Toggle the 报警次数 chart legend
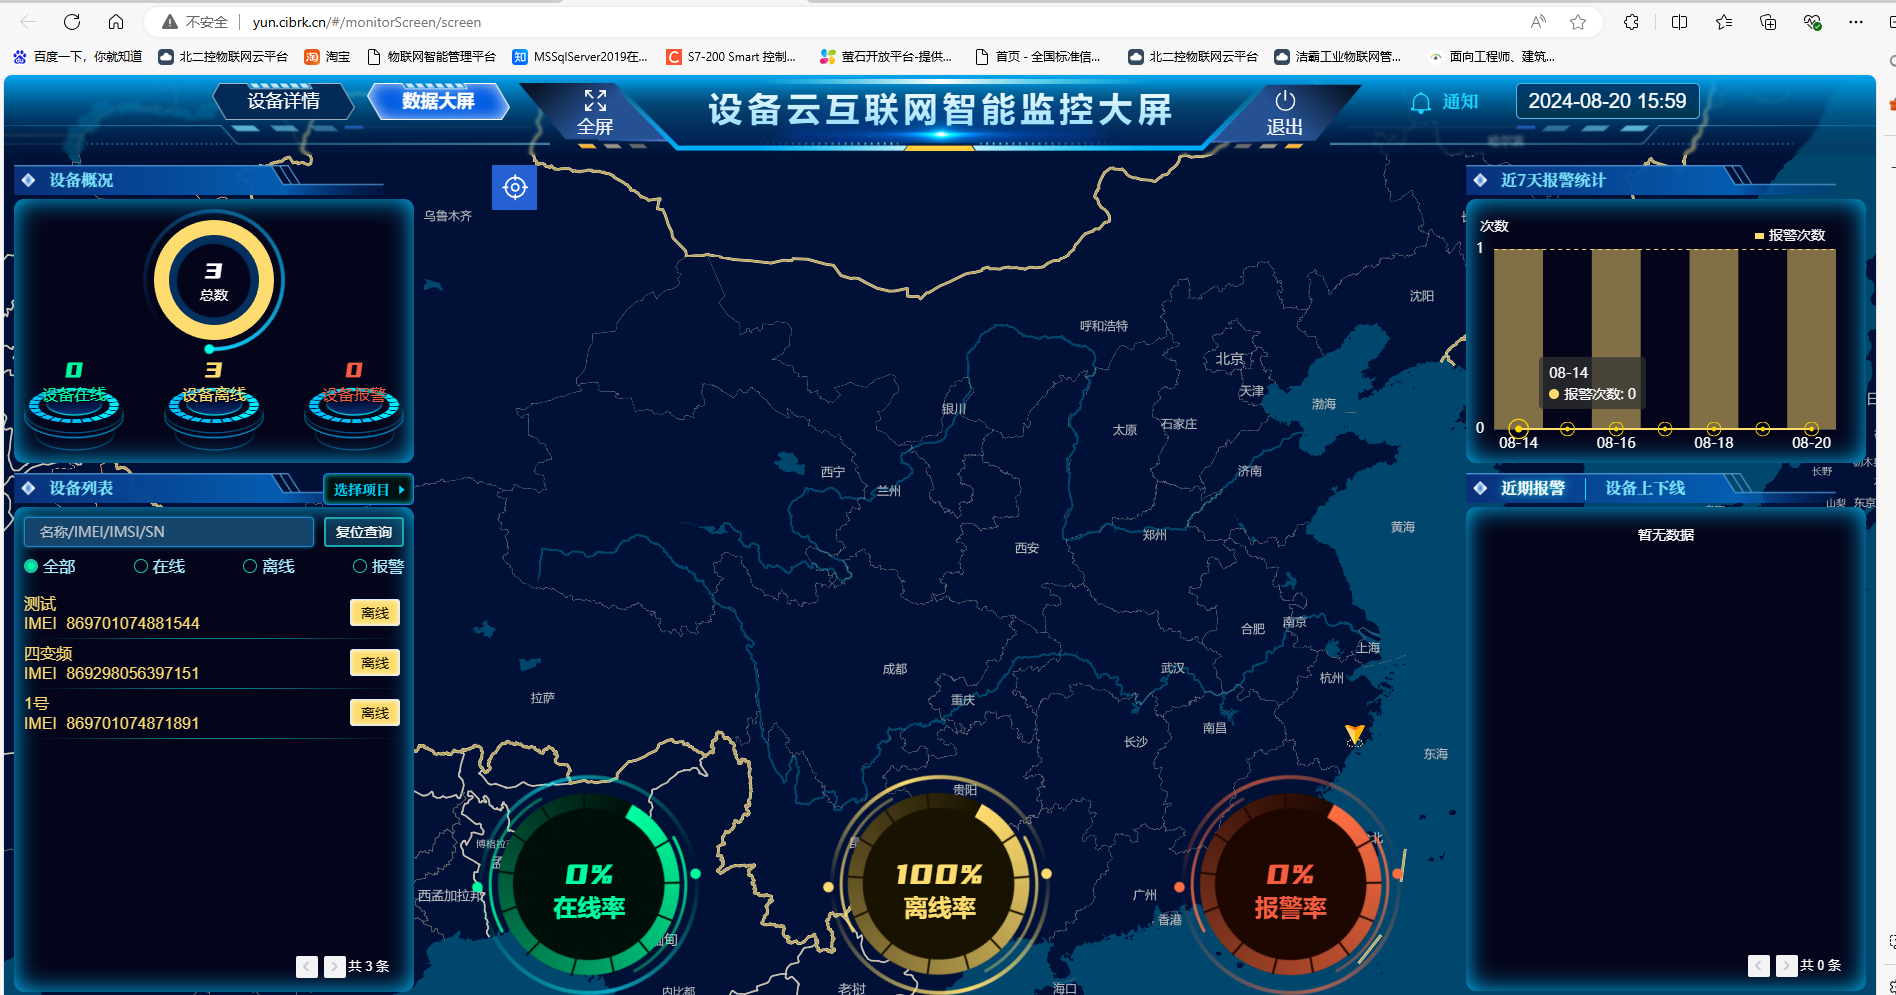1896x995 pixels. tap(1790, 235)
